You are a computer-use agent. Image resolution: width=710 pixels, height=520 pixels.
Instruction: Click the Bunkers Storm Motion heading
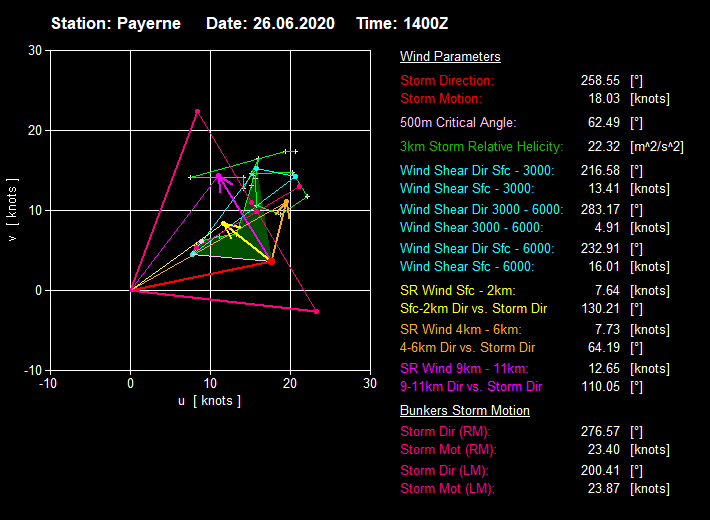[x=465, y=410]
